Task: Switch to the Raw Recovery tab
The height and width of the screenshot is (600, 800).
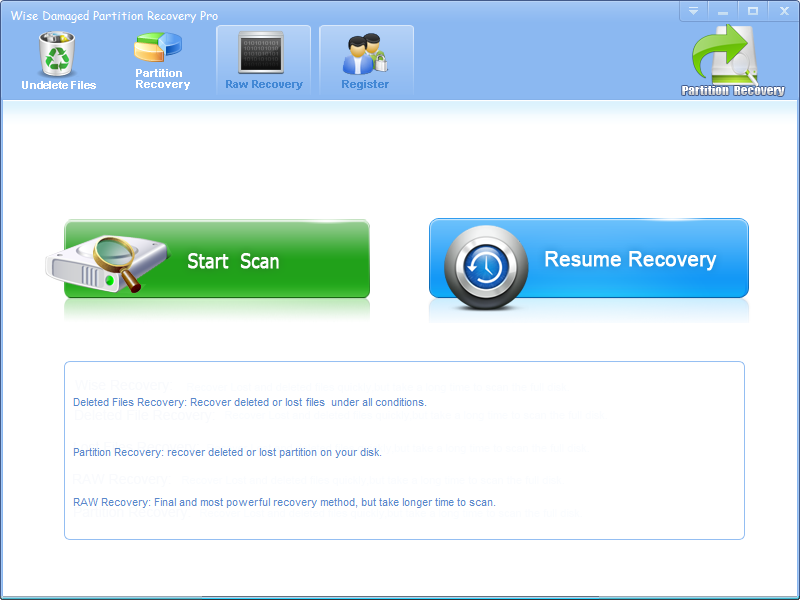Action: click(263, 60)
